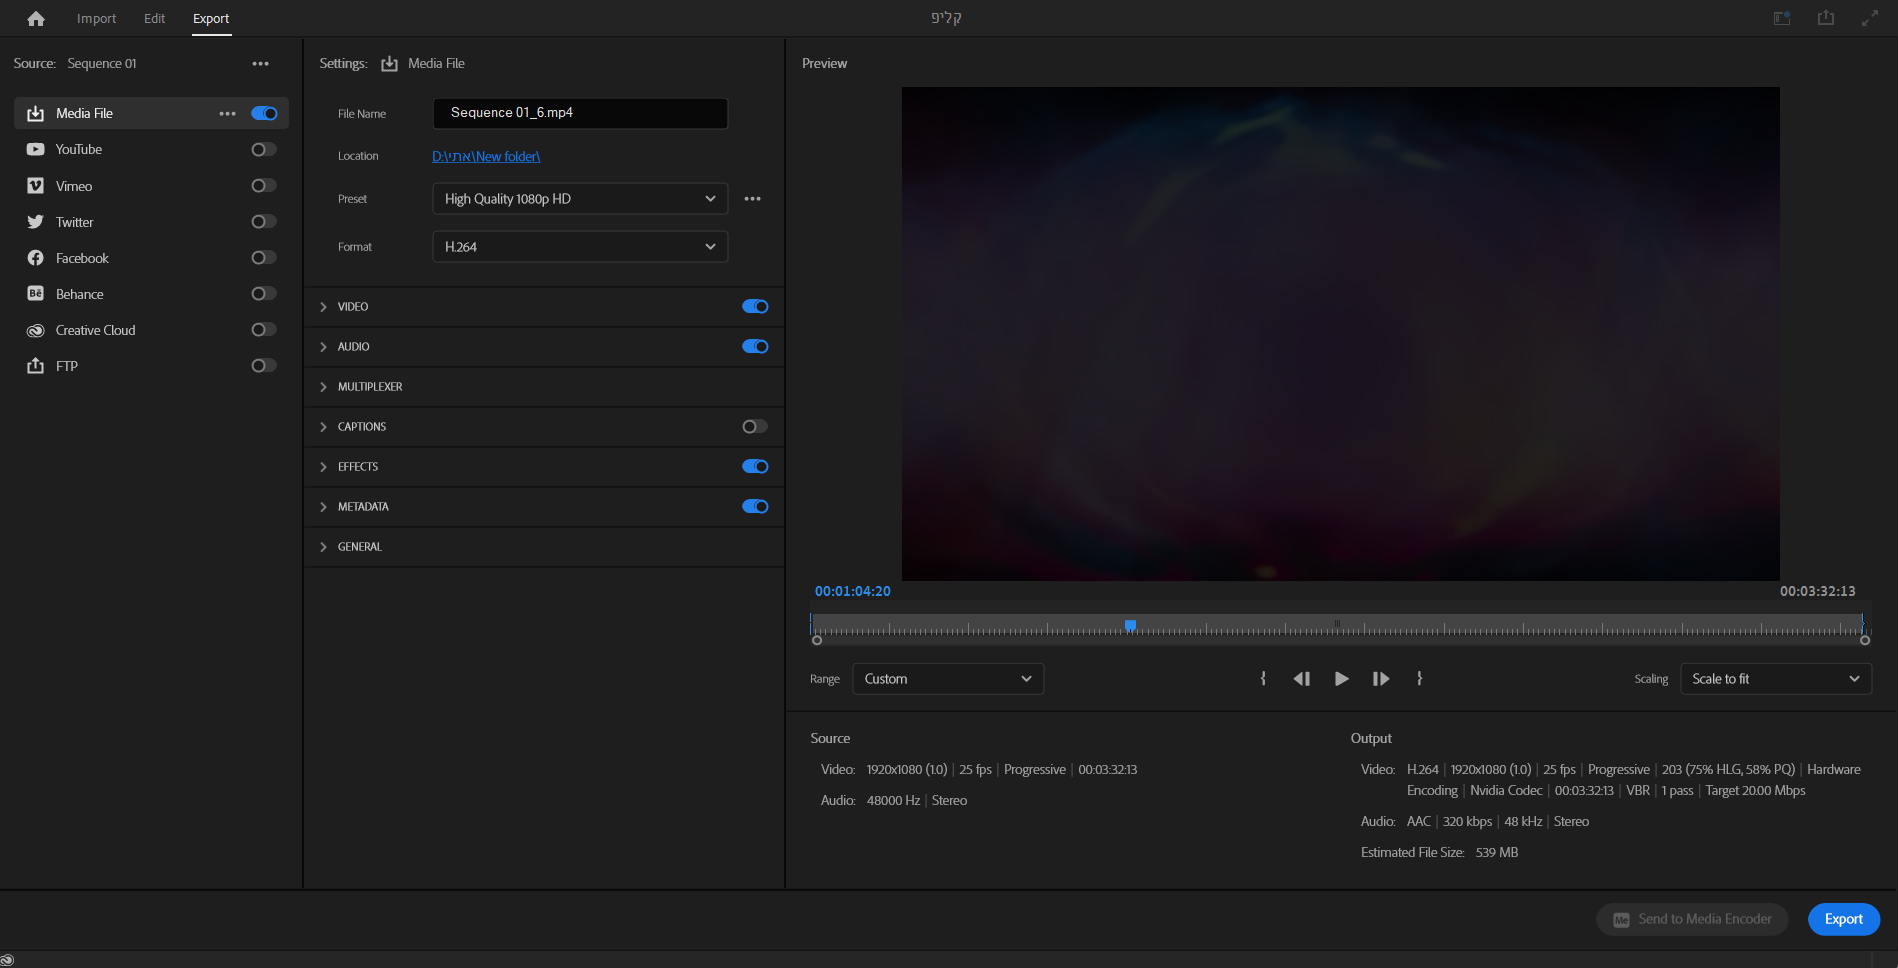Toggle the AUDIO export switch
Screen dimensions: 1898x968
[755, 346]
